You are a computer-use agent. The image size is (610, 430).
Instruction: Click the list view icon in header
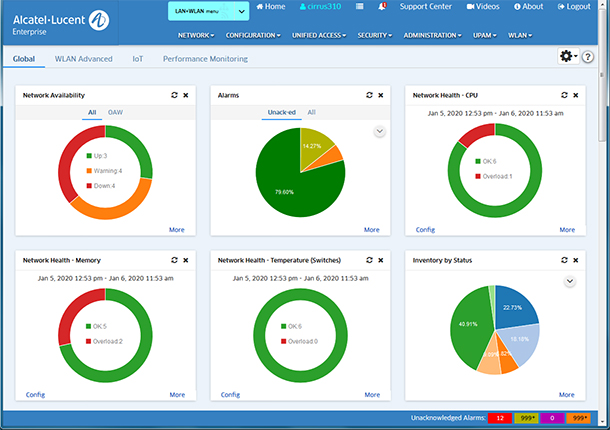pyautogui.click(x=359, y=7)
